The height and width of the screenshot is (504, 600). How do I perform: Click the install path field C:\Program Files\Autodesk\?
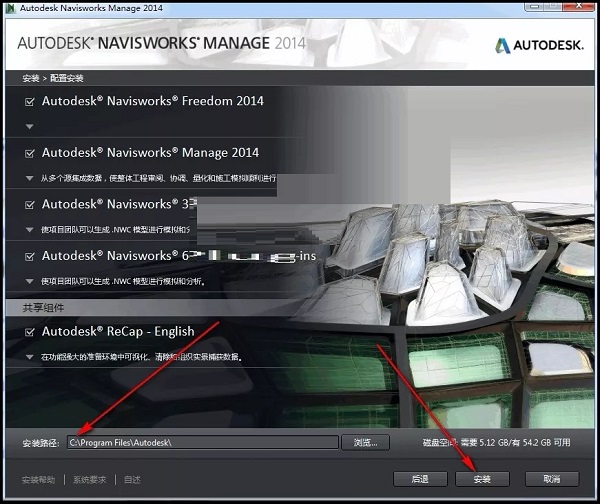point(203,443)
